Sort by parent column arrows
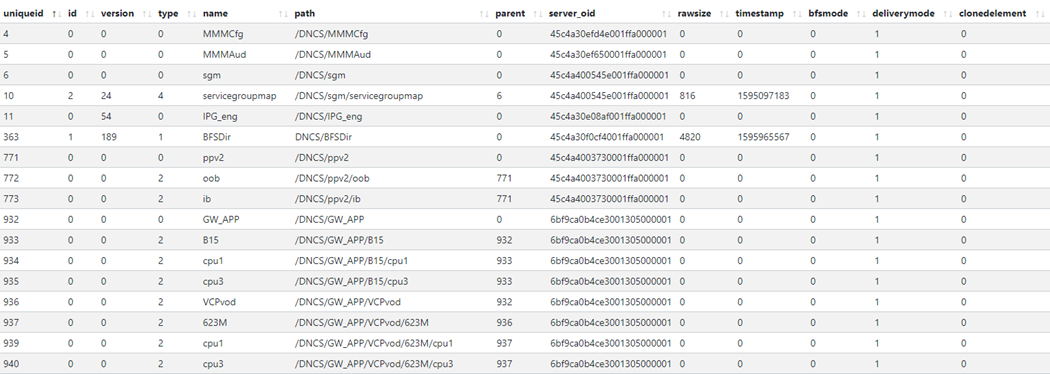This screenshot has width=1050, height=374. [x=538, y=13]
